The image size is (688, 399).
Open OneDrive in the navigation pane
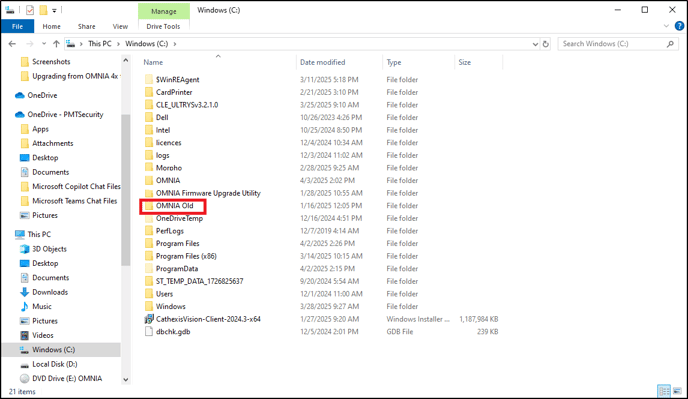coord(42,95)
